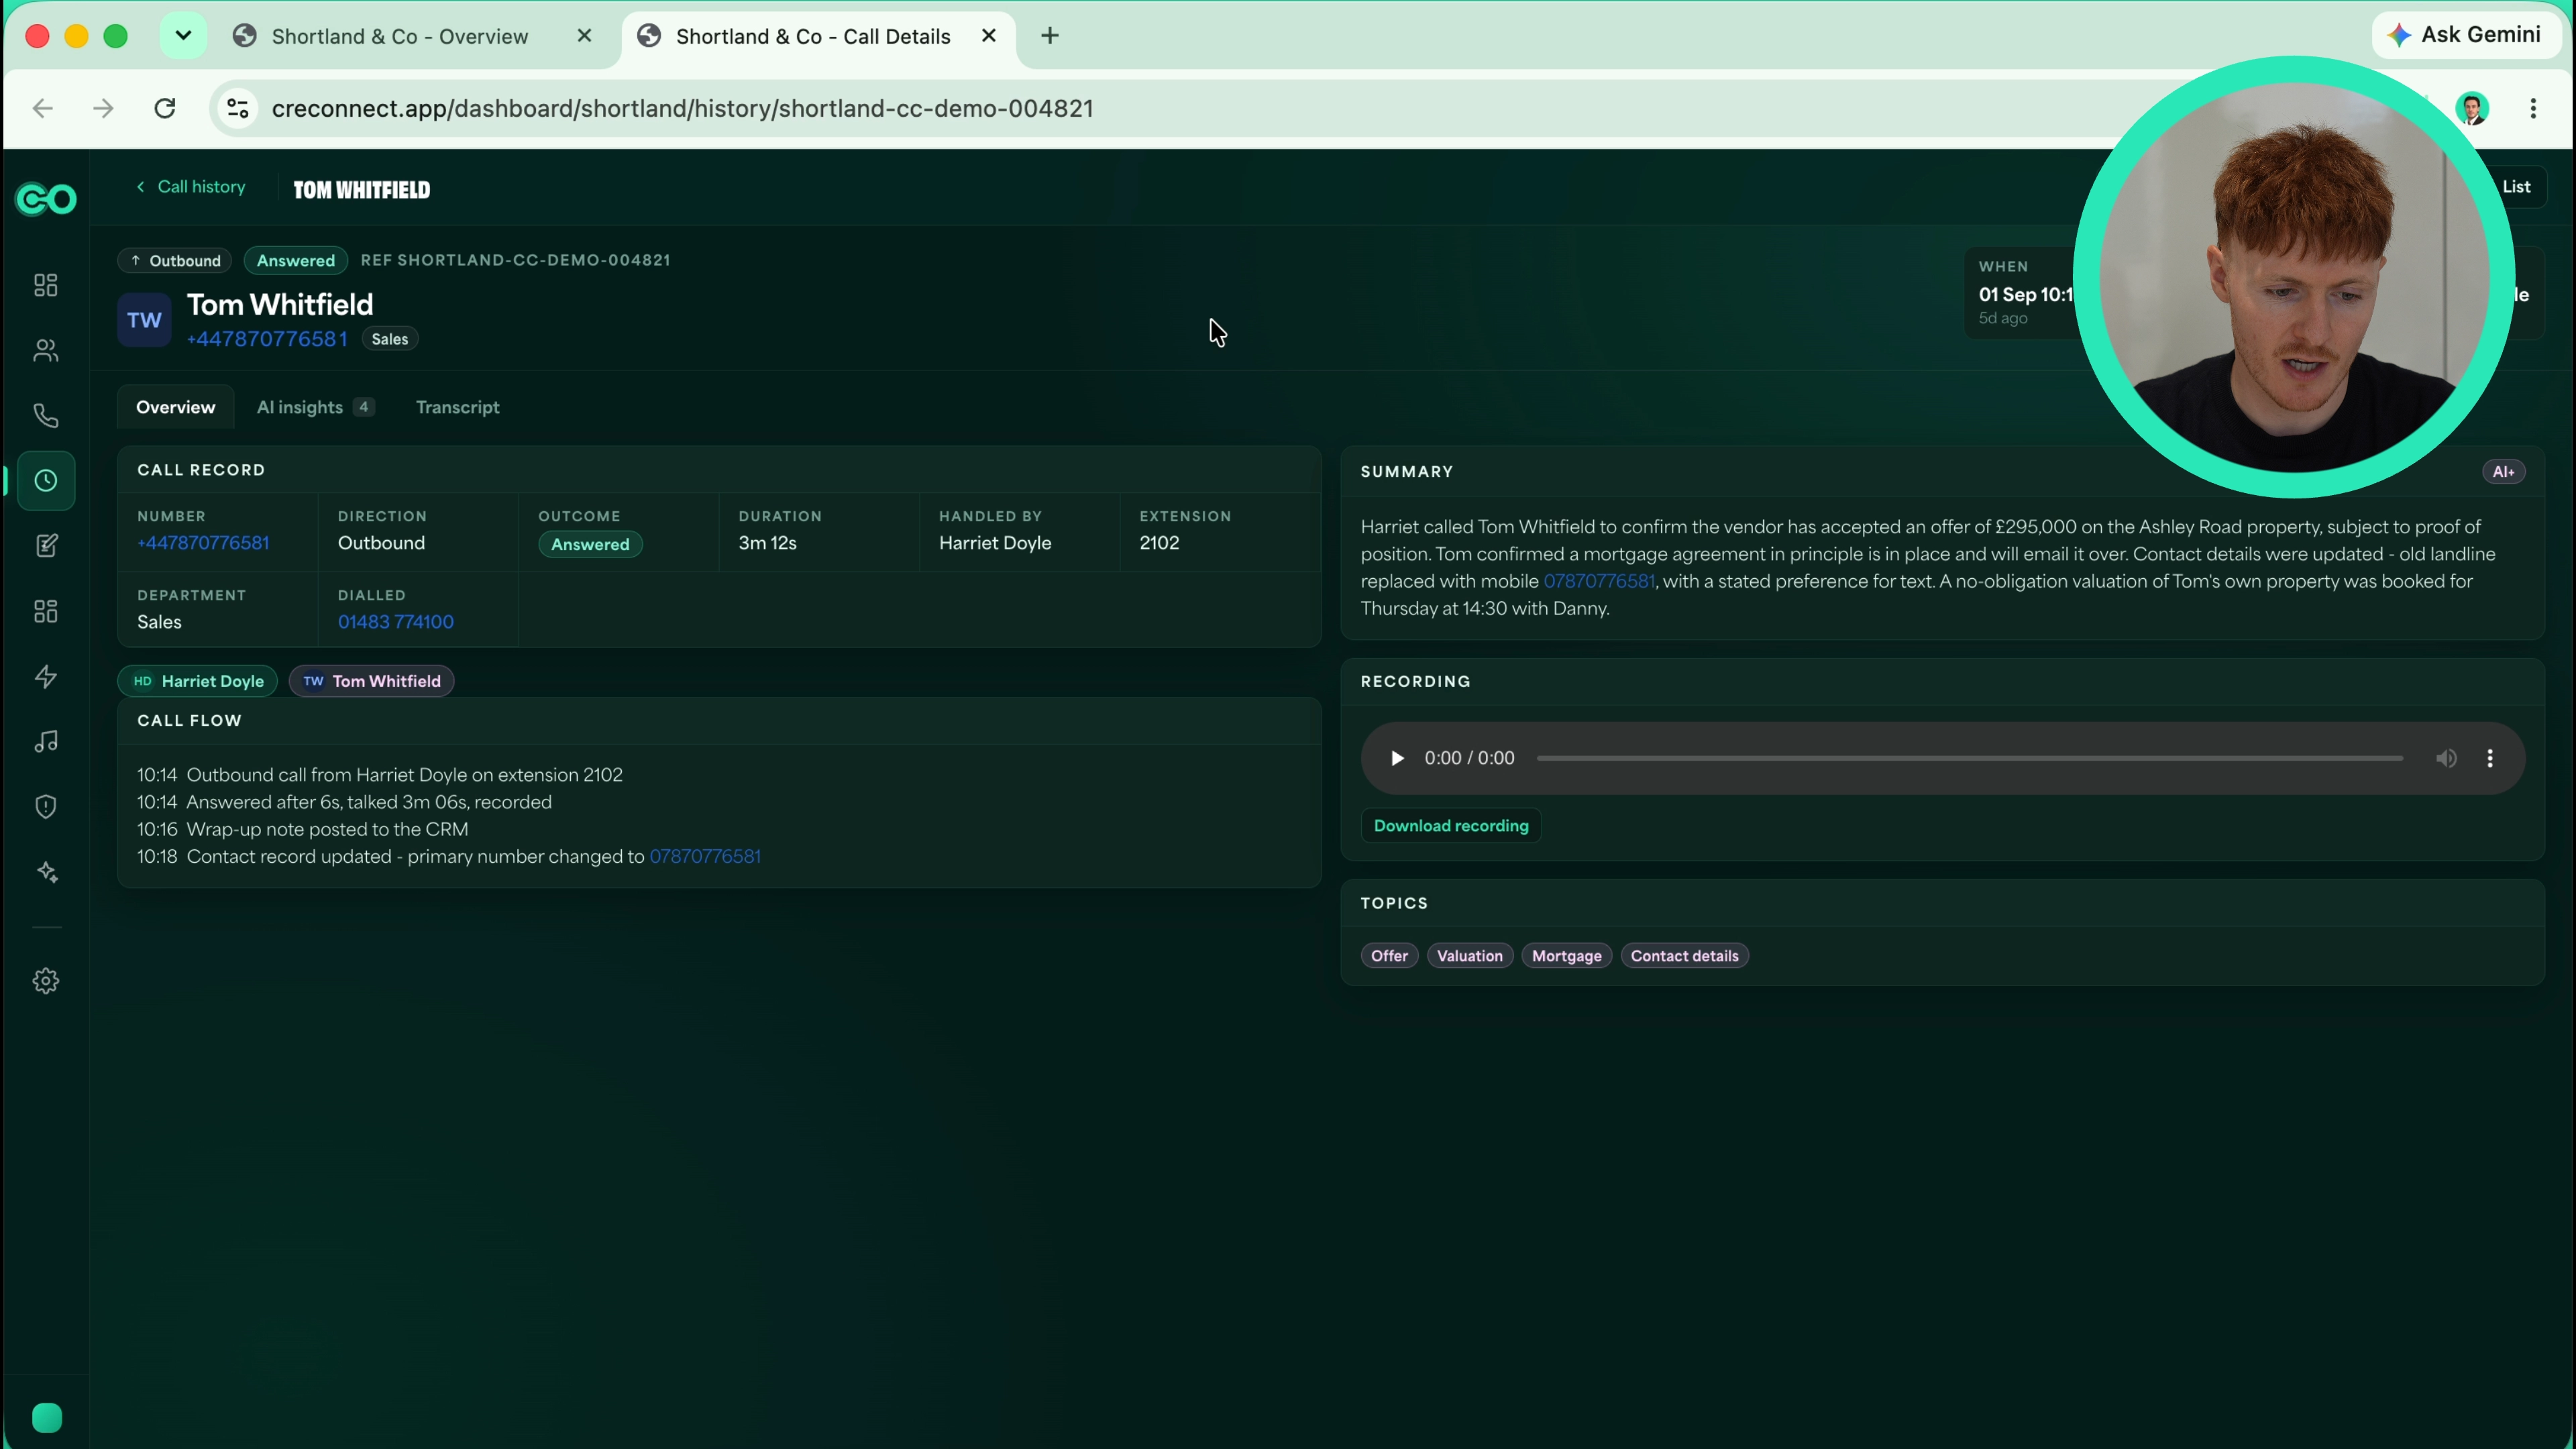Click 07870776581 link in Call Flow
This screenshot has width=2576, height=1449.
(705, 857)
